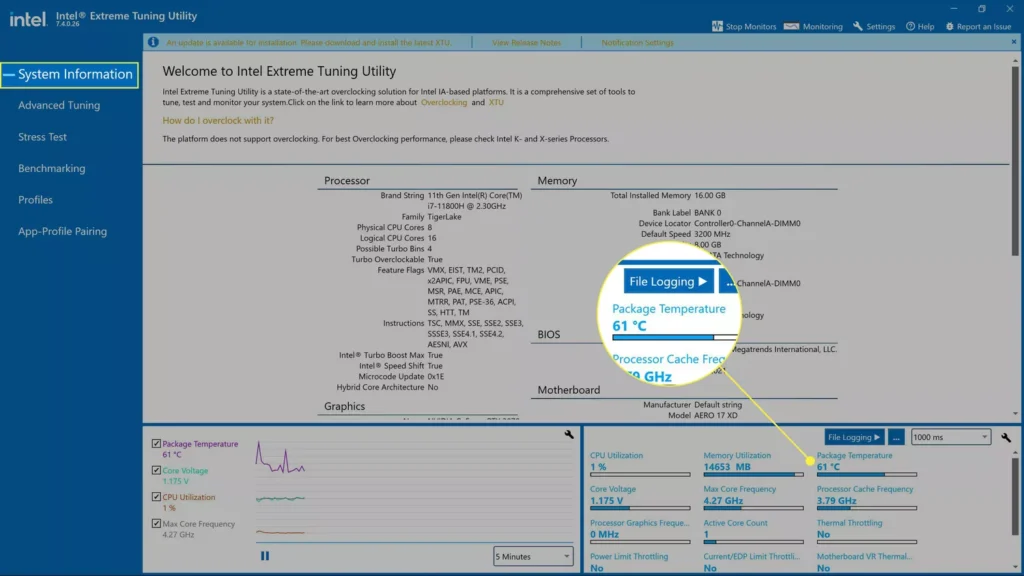Click Package Temperature monitor bar
1024x576 pixels.
pyautogui.click(x=867, y=475)
